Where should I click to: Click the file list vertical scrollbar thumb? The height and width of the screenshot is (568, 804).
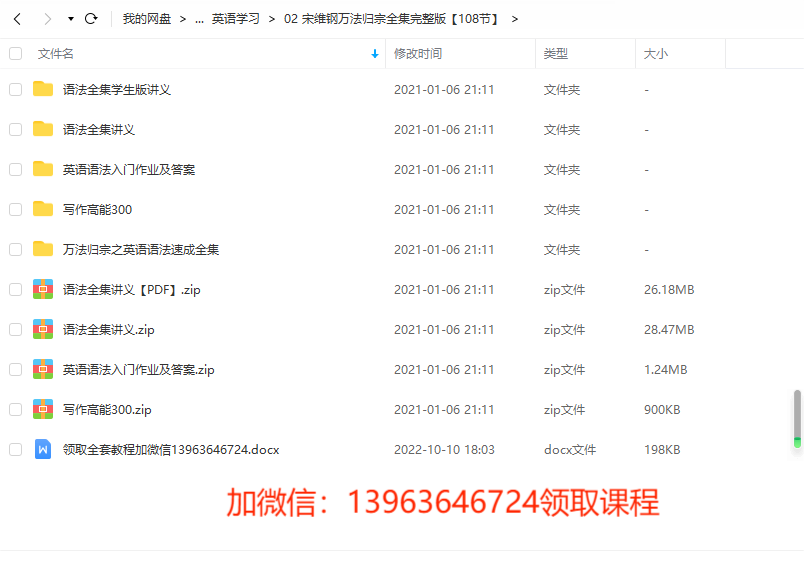[x=797, y=418]
